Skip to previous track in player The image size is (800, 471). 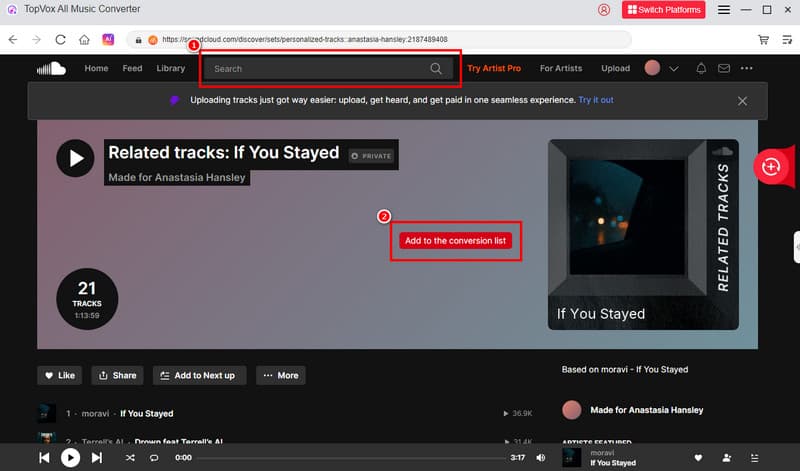44,458
